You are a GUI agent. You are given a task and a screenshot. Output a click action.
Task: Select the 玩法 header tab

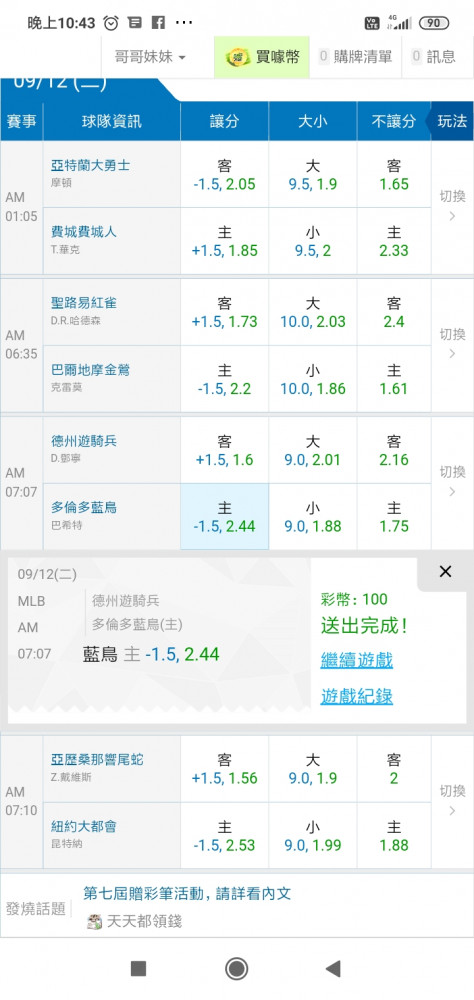pos(452,121)
